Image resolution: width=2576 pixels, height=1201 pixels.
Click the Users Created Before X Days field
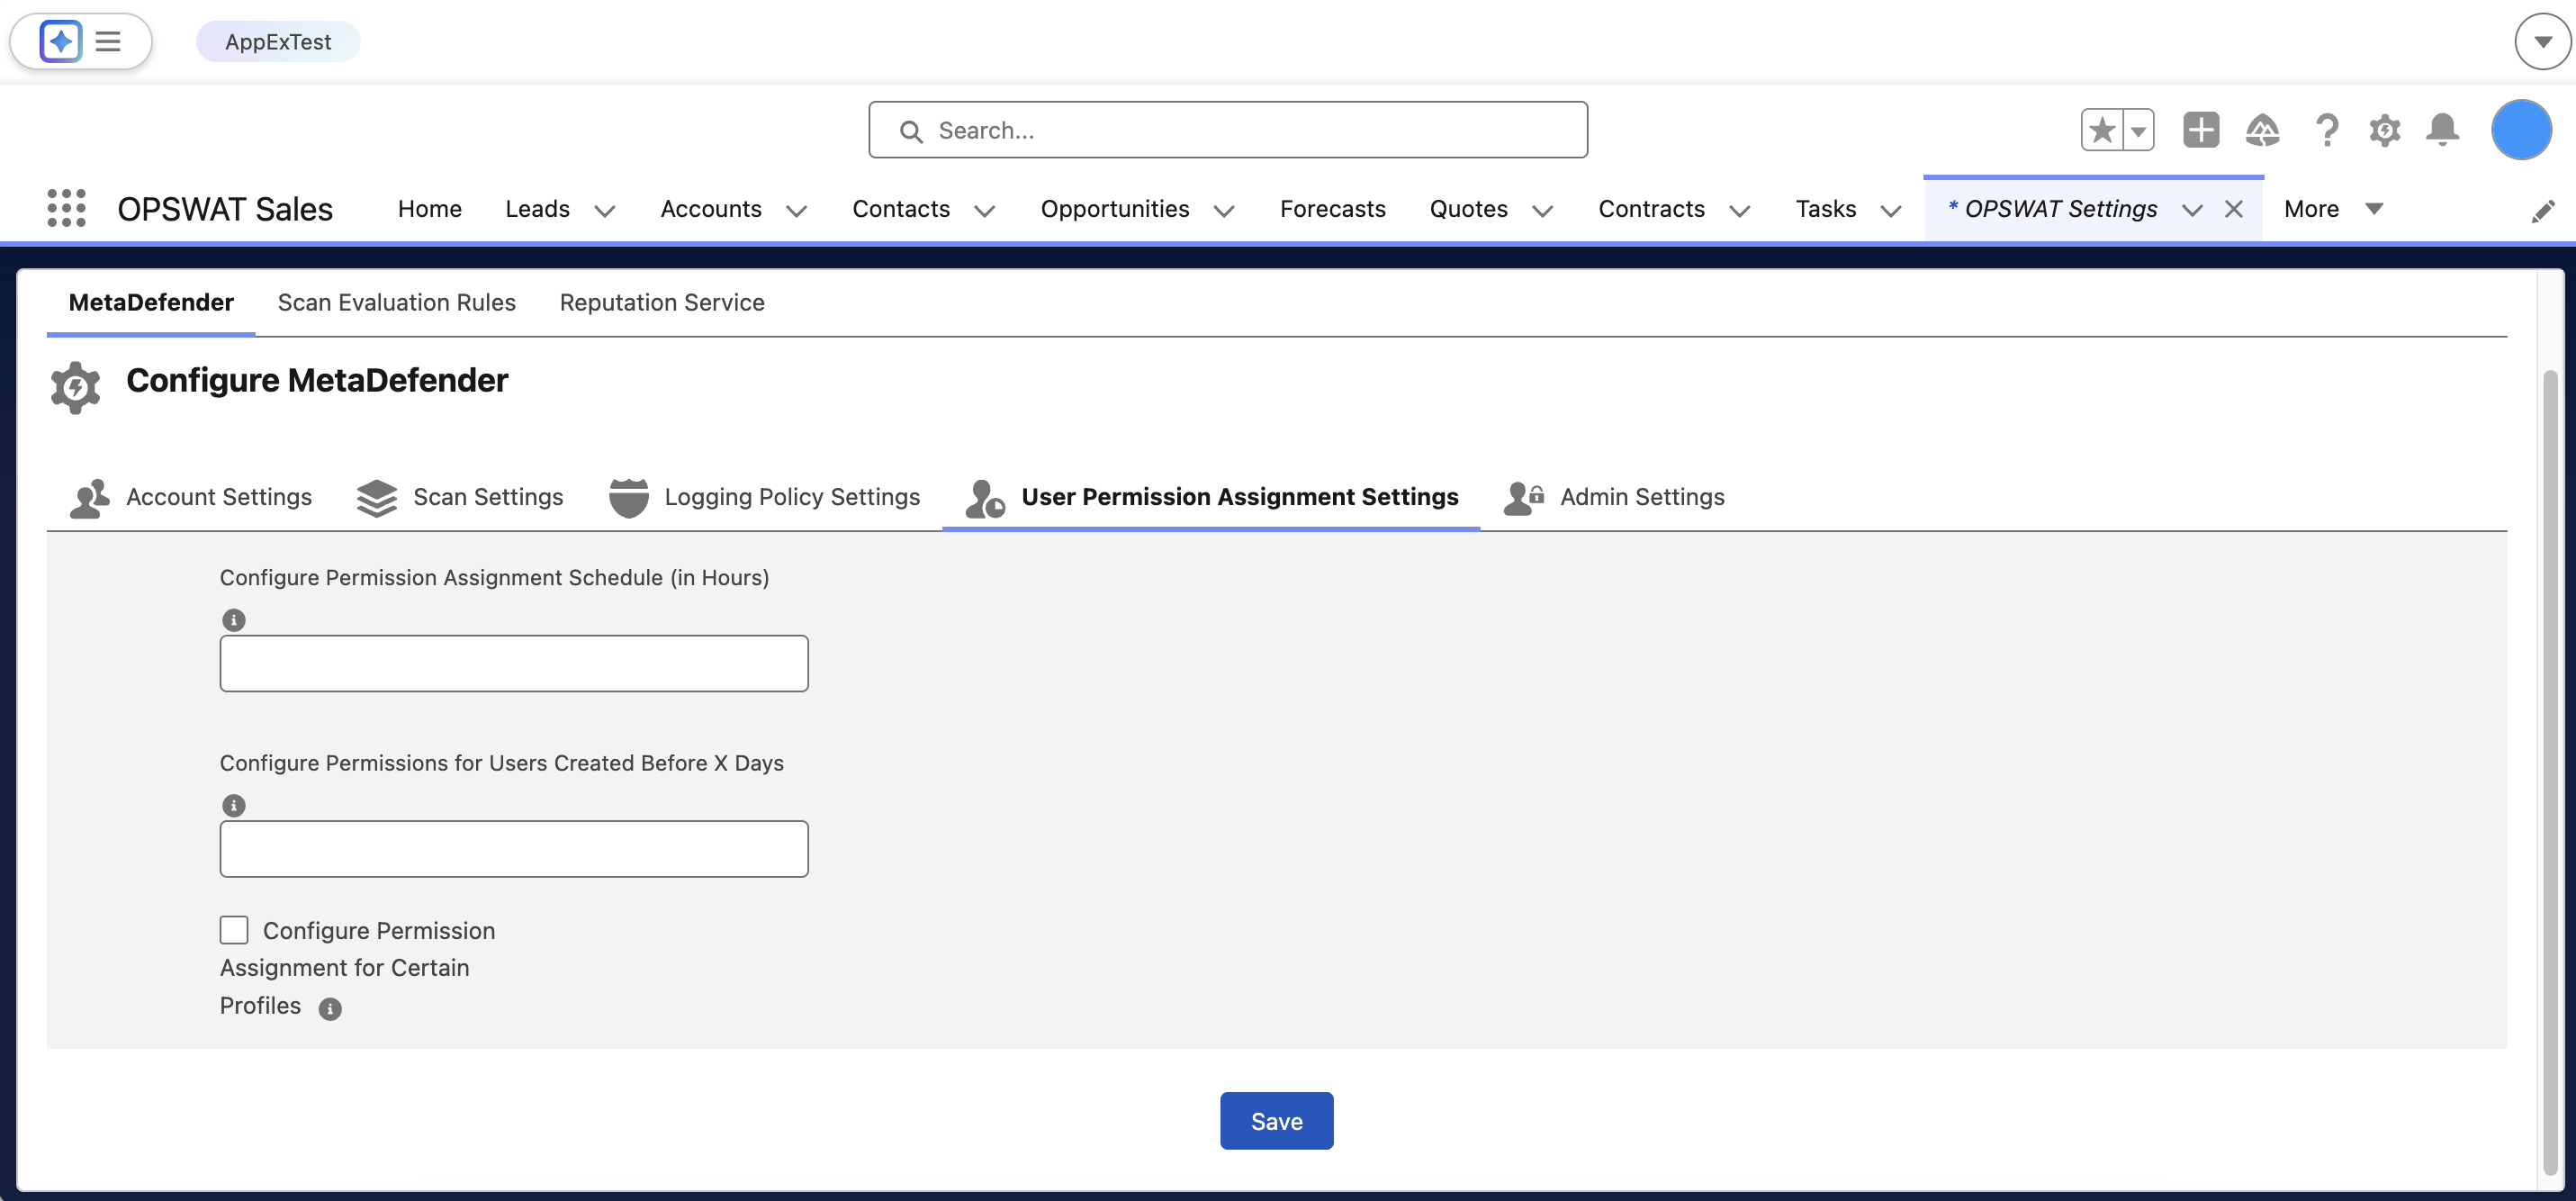pyautogui.click(x=514, y=849)
